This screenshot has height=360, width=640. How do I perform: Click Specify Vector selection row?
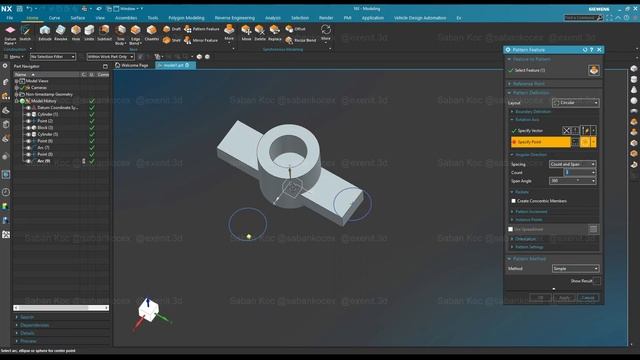pyautogui.click(x=536, y=131)
